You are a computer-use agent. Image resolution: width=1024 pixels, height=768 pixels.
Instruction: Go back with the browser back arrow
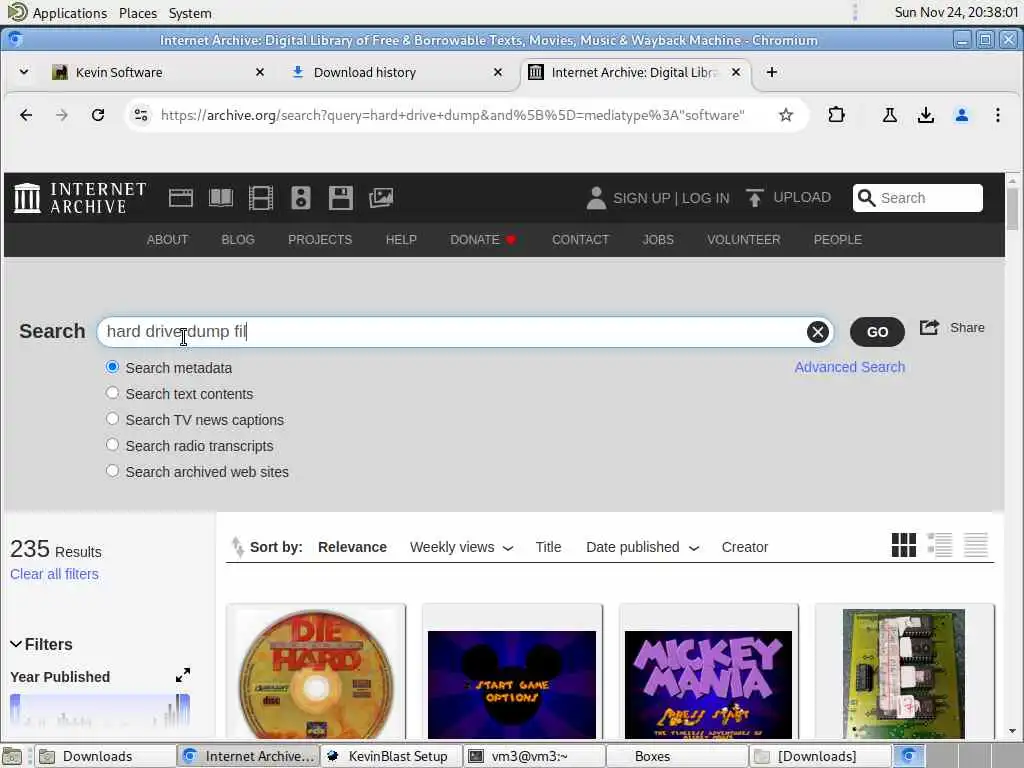[26, 116]
